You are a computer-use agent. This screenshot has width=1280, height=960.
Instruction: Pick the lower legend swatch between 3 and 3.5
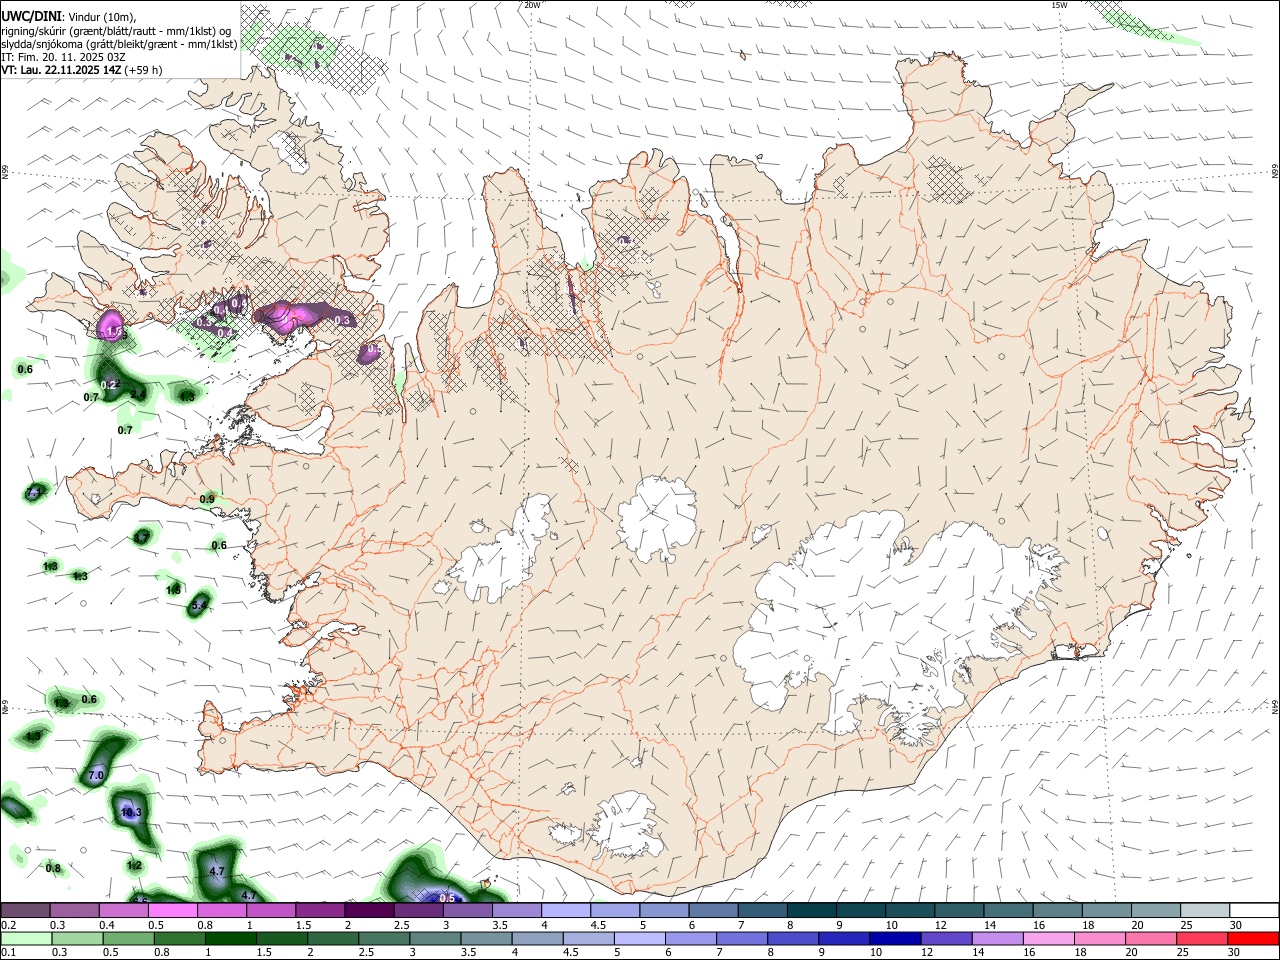(435, 939)
